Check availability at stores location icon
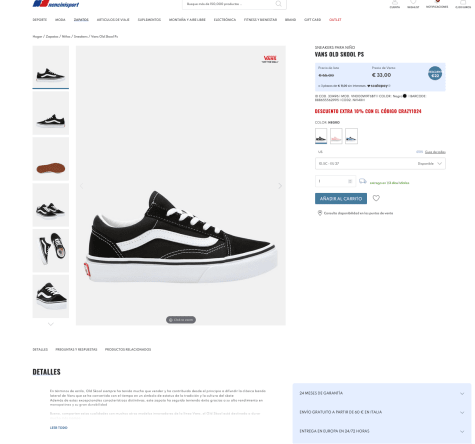Viewport: 475px width, 444px height. point(319,213)
